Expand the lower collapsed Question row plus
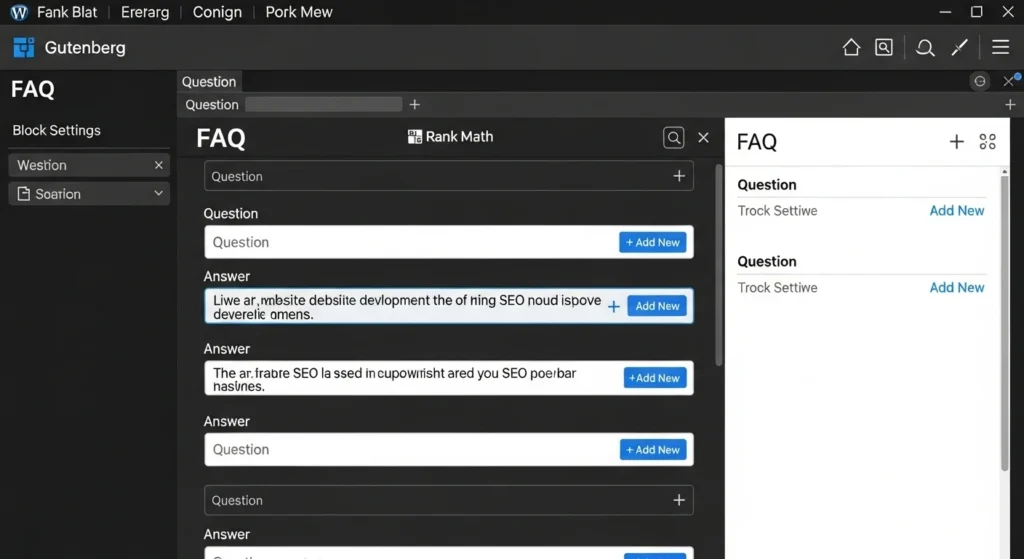 click(679, 500)
